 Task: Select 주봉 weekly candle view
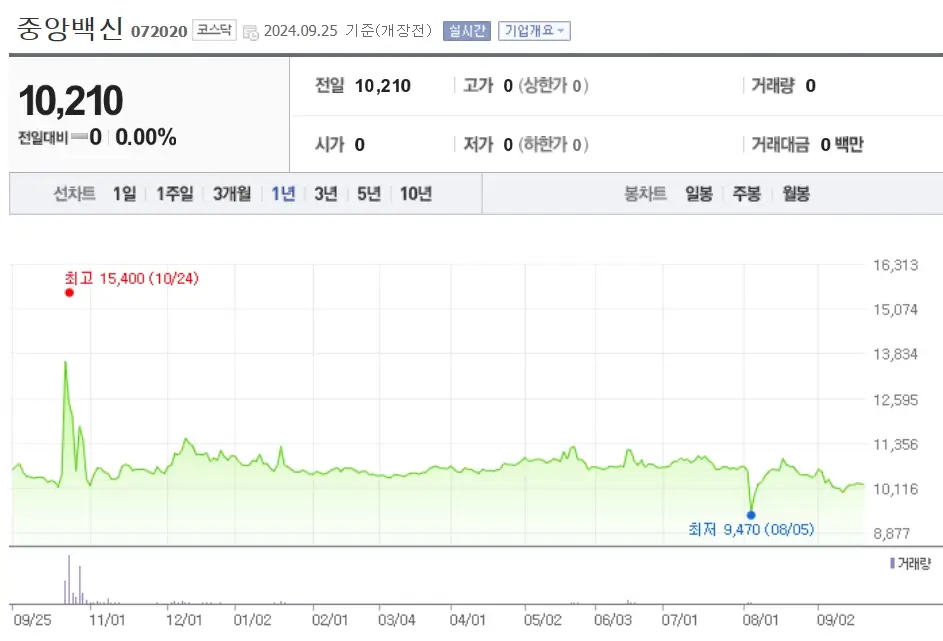coord(745,195)
